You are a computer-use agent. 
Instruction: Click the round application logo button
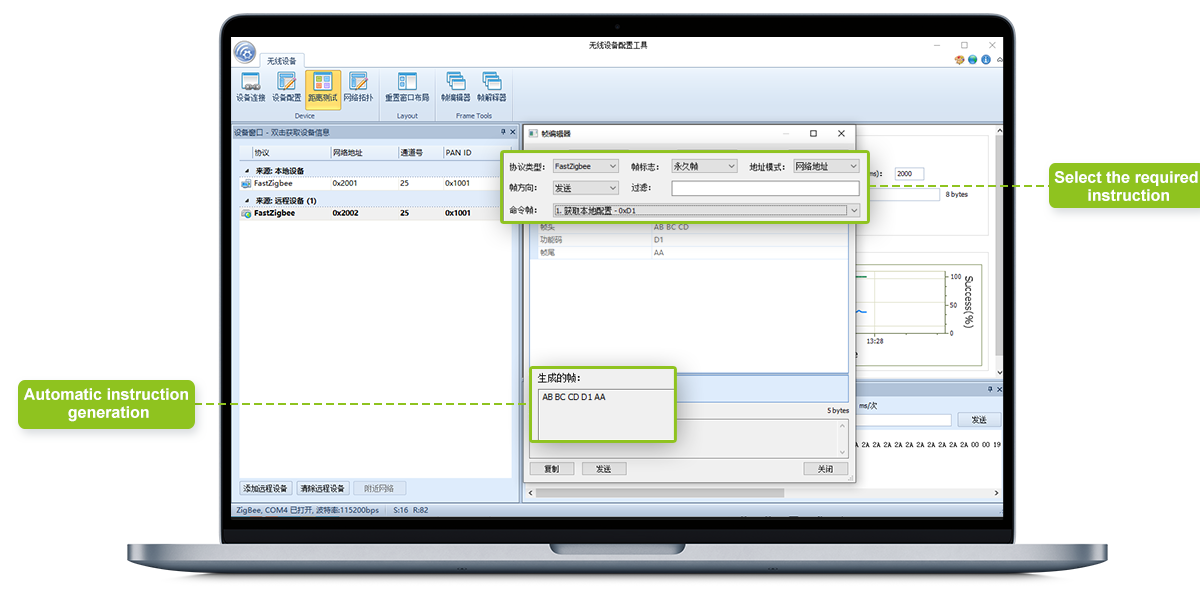(245, 52)
